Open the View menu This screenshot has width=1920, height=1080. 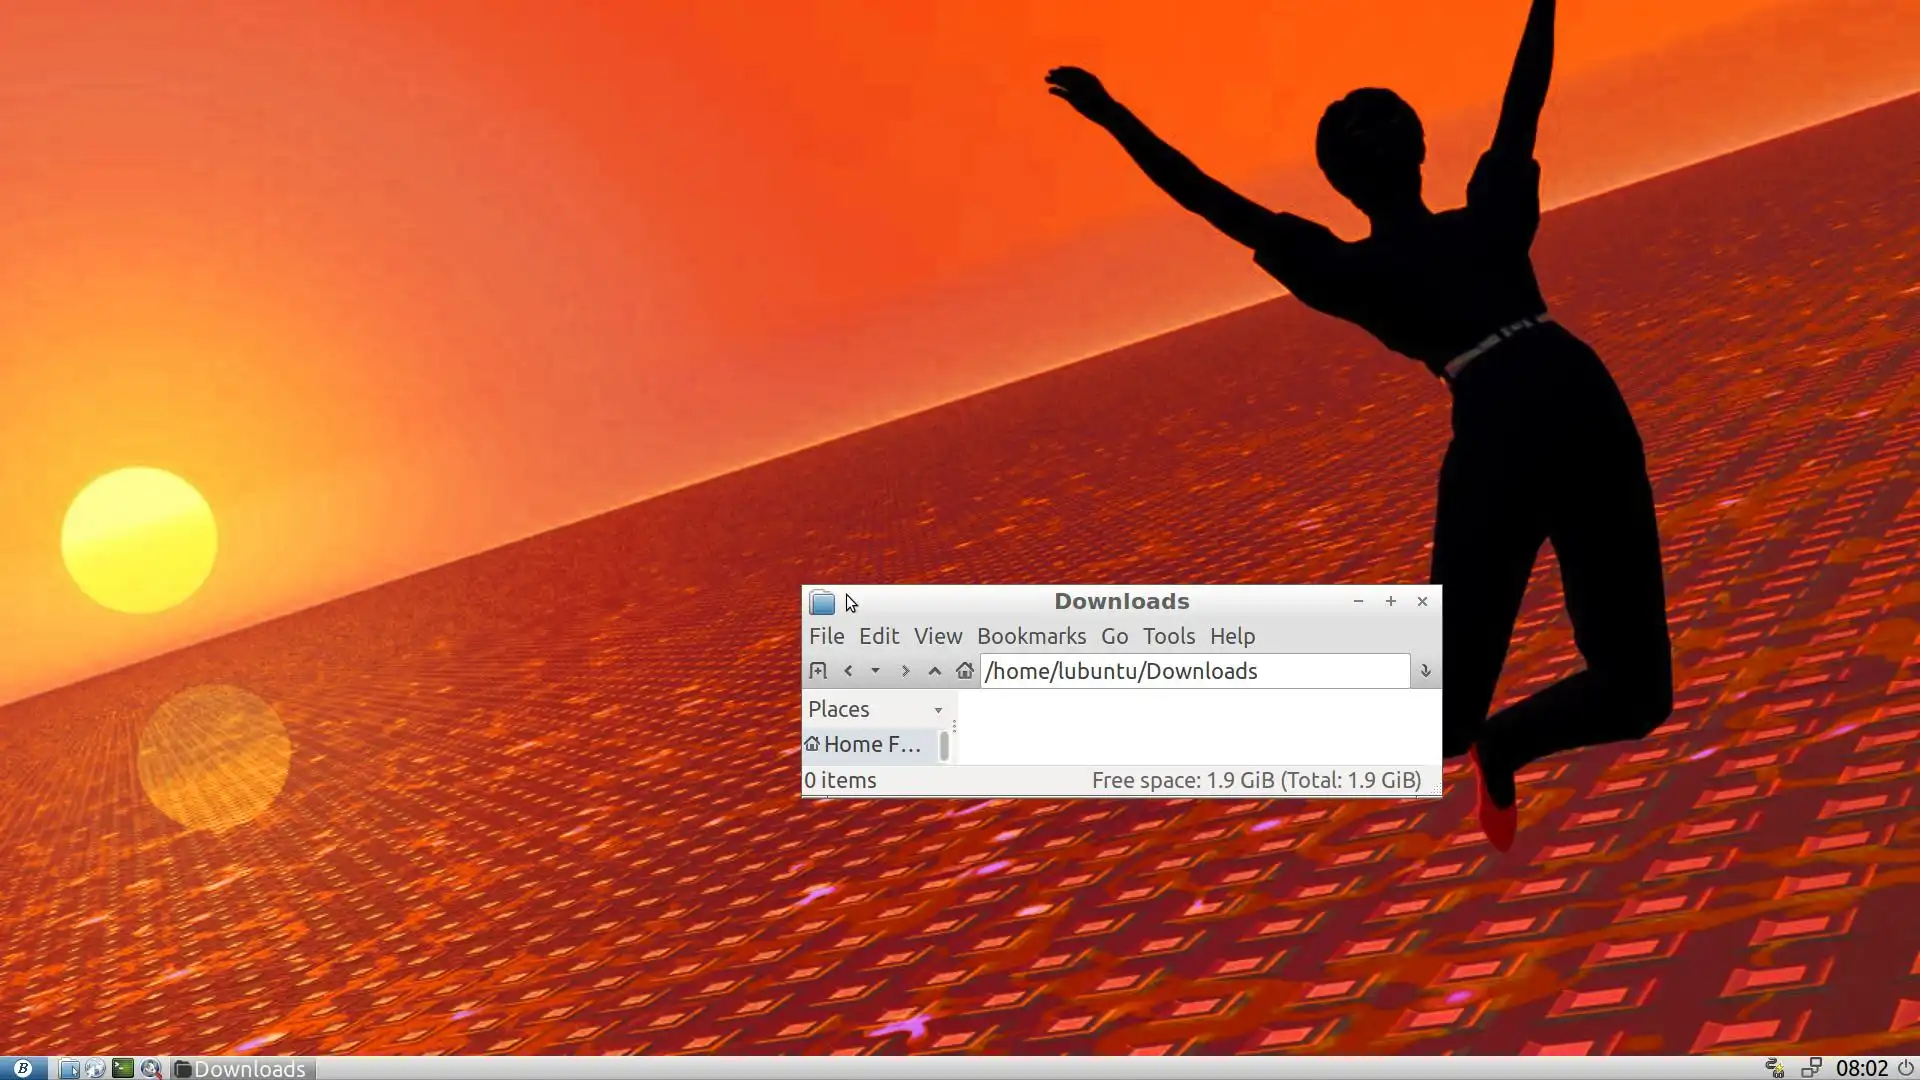[937, 636]
